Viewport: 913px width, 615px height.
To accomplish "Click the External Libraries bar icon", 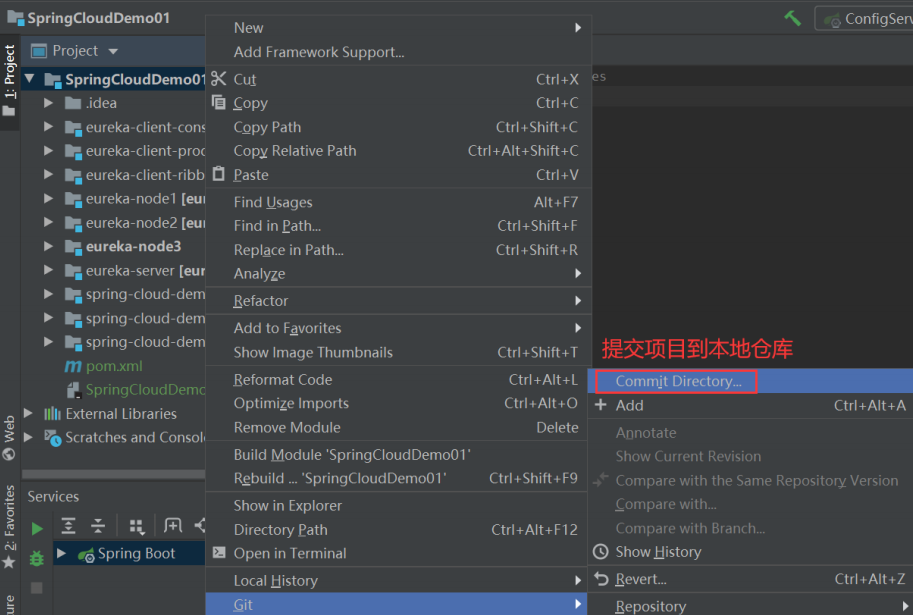I will [x=52, y=413].
